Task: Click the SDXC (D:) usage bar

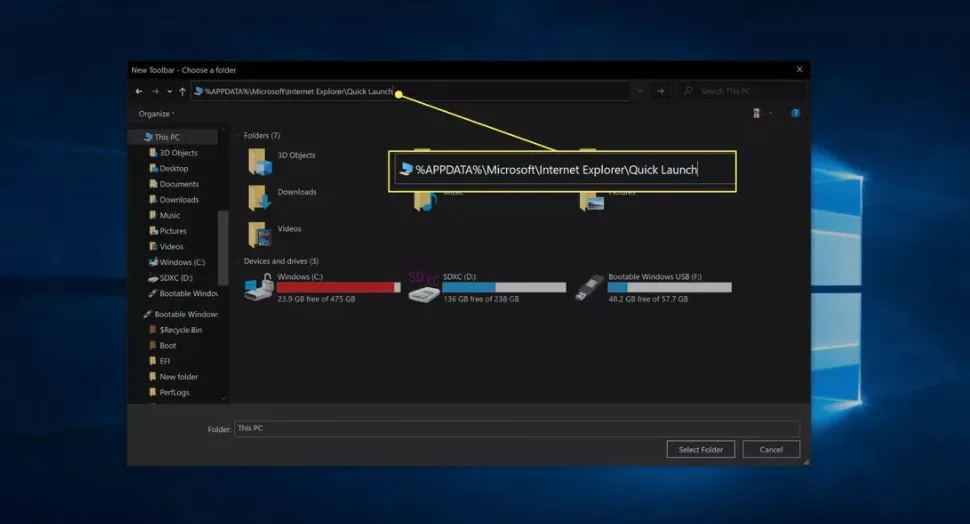Action: (504, 287)
